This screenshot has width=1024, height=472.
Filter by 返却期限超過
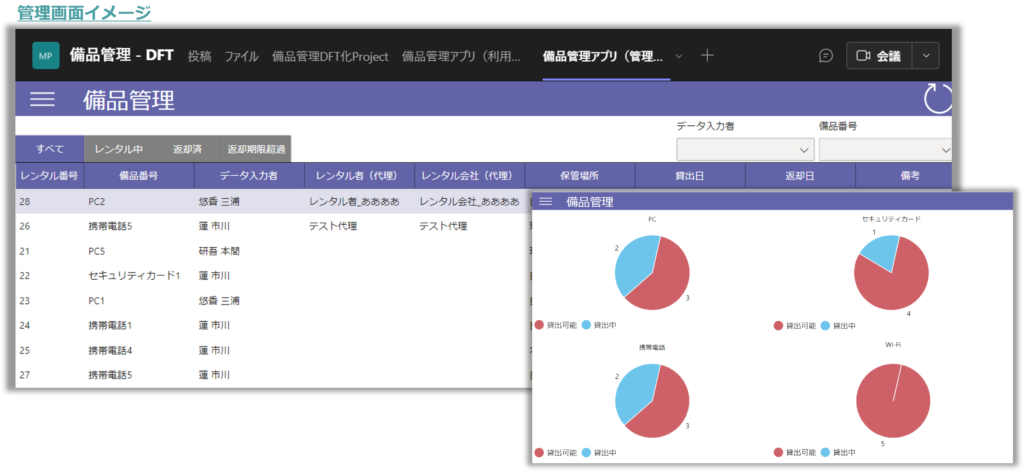[256, 149]
